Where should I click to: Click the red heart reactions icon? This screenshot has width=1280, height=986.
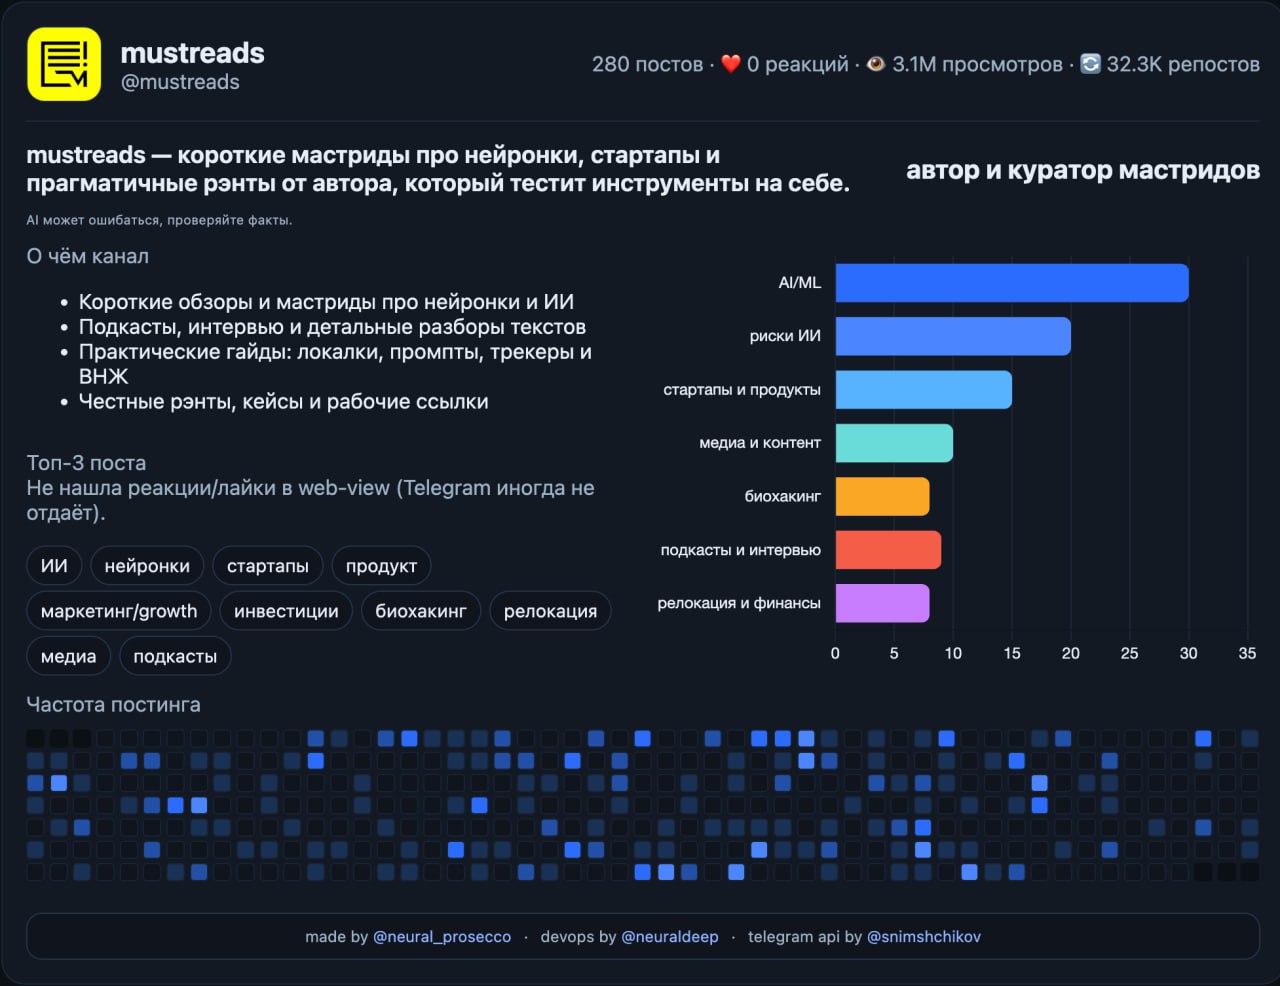tap(731, 64)
